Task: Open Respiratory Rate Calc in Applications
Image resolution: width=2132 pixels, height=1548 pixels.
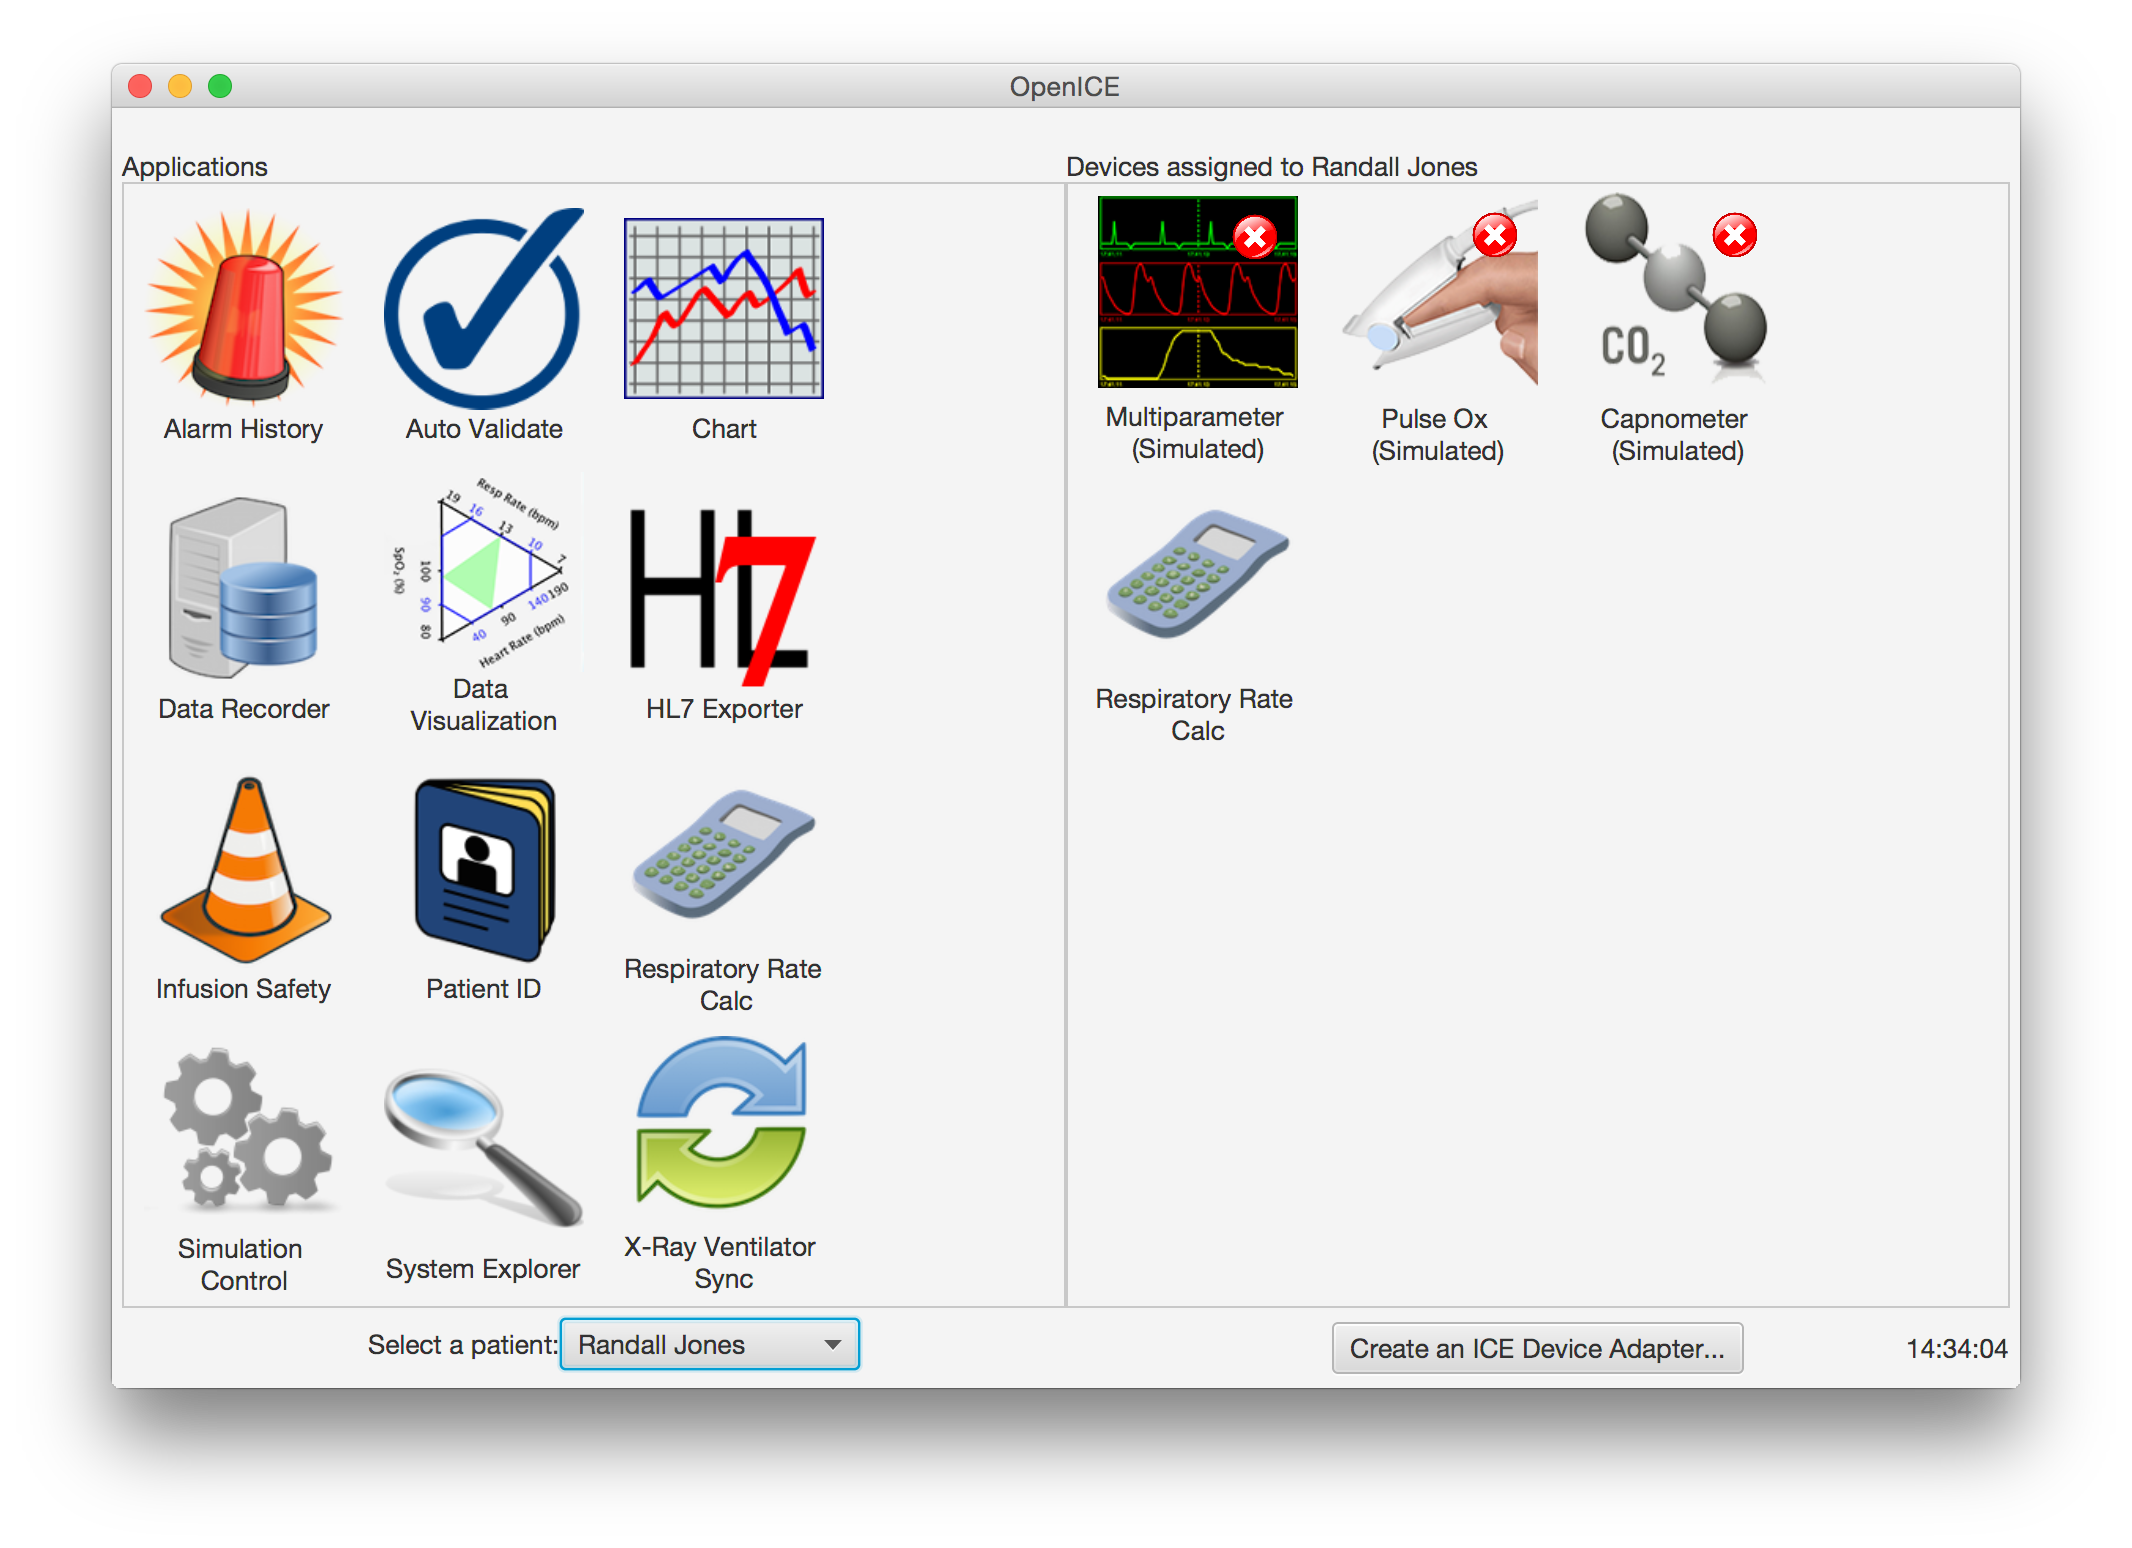Action: 724,898
